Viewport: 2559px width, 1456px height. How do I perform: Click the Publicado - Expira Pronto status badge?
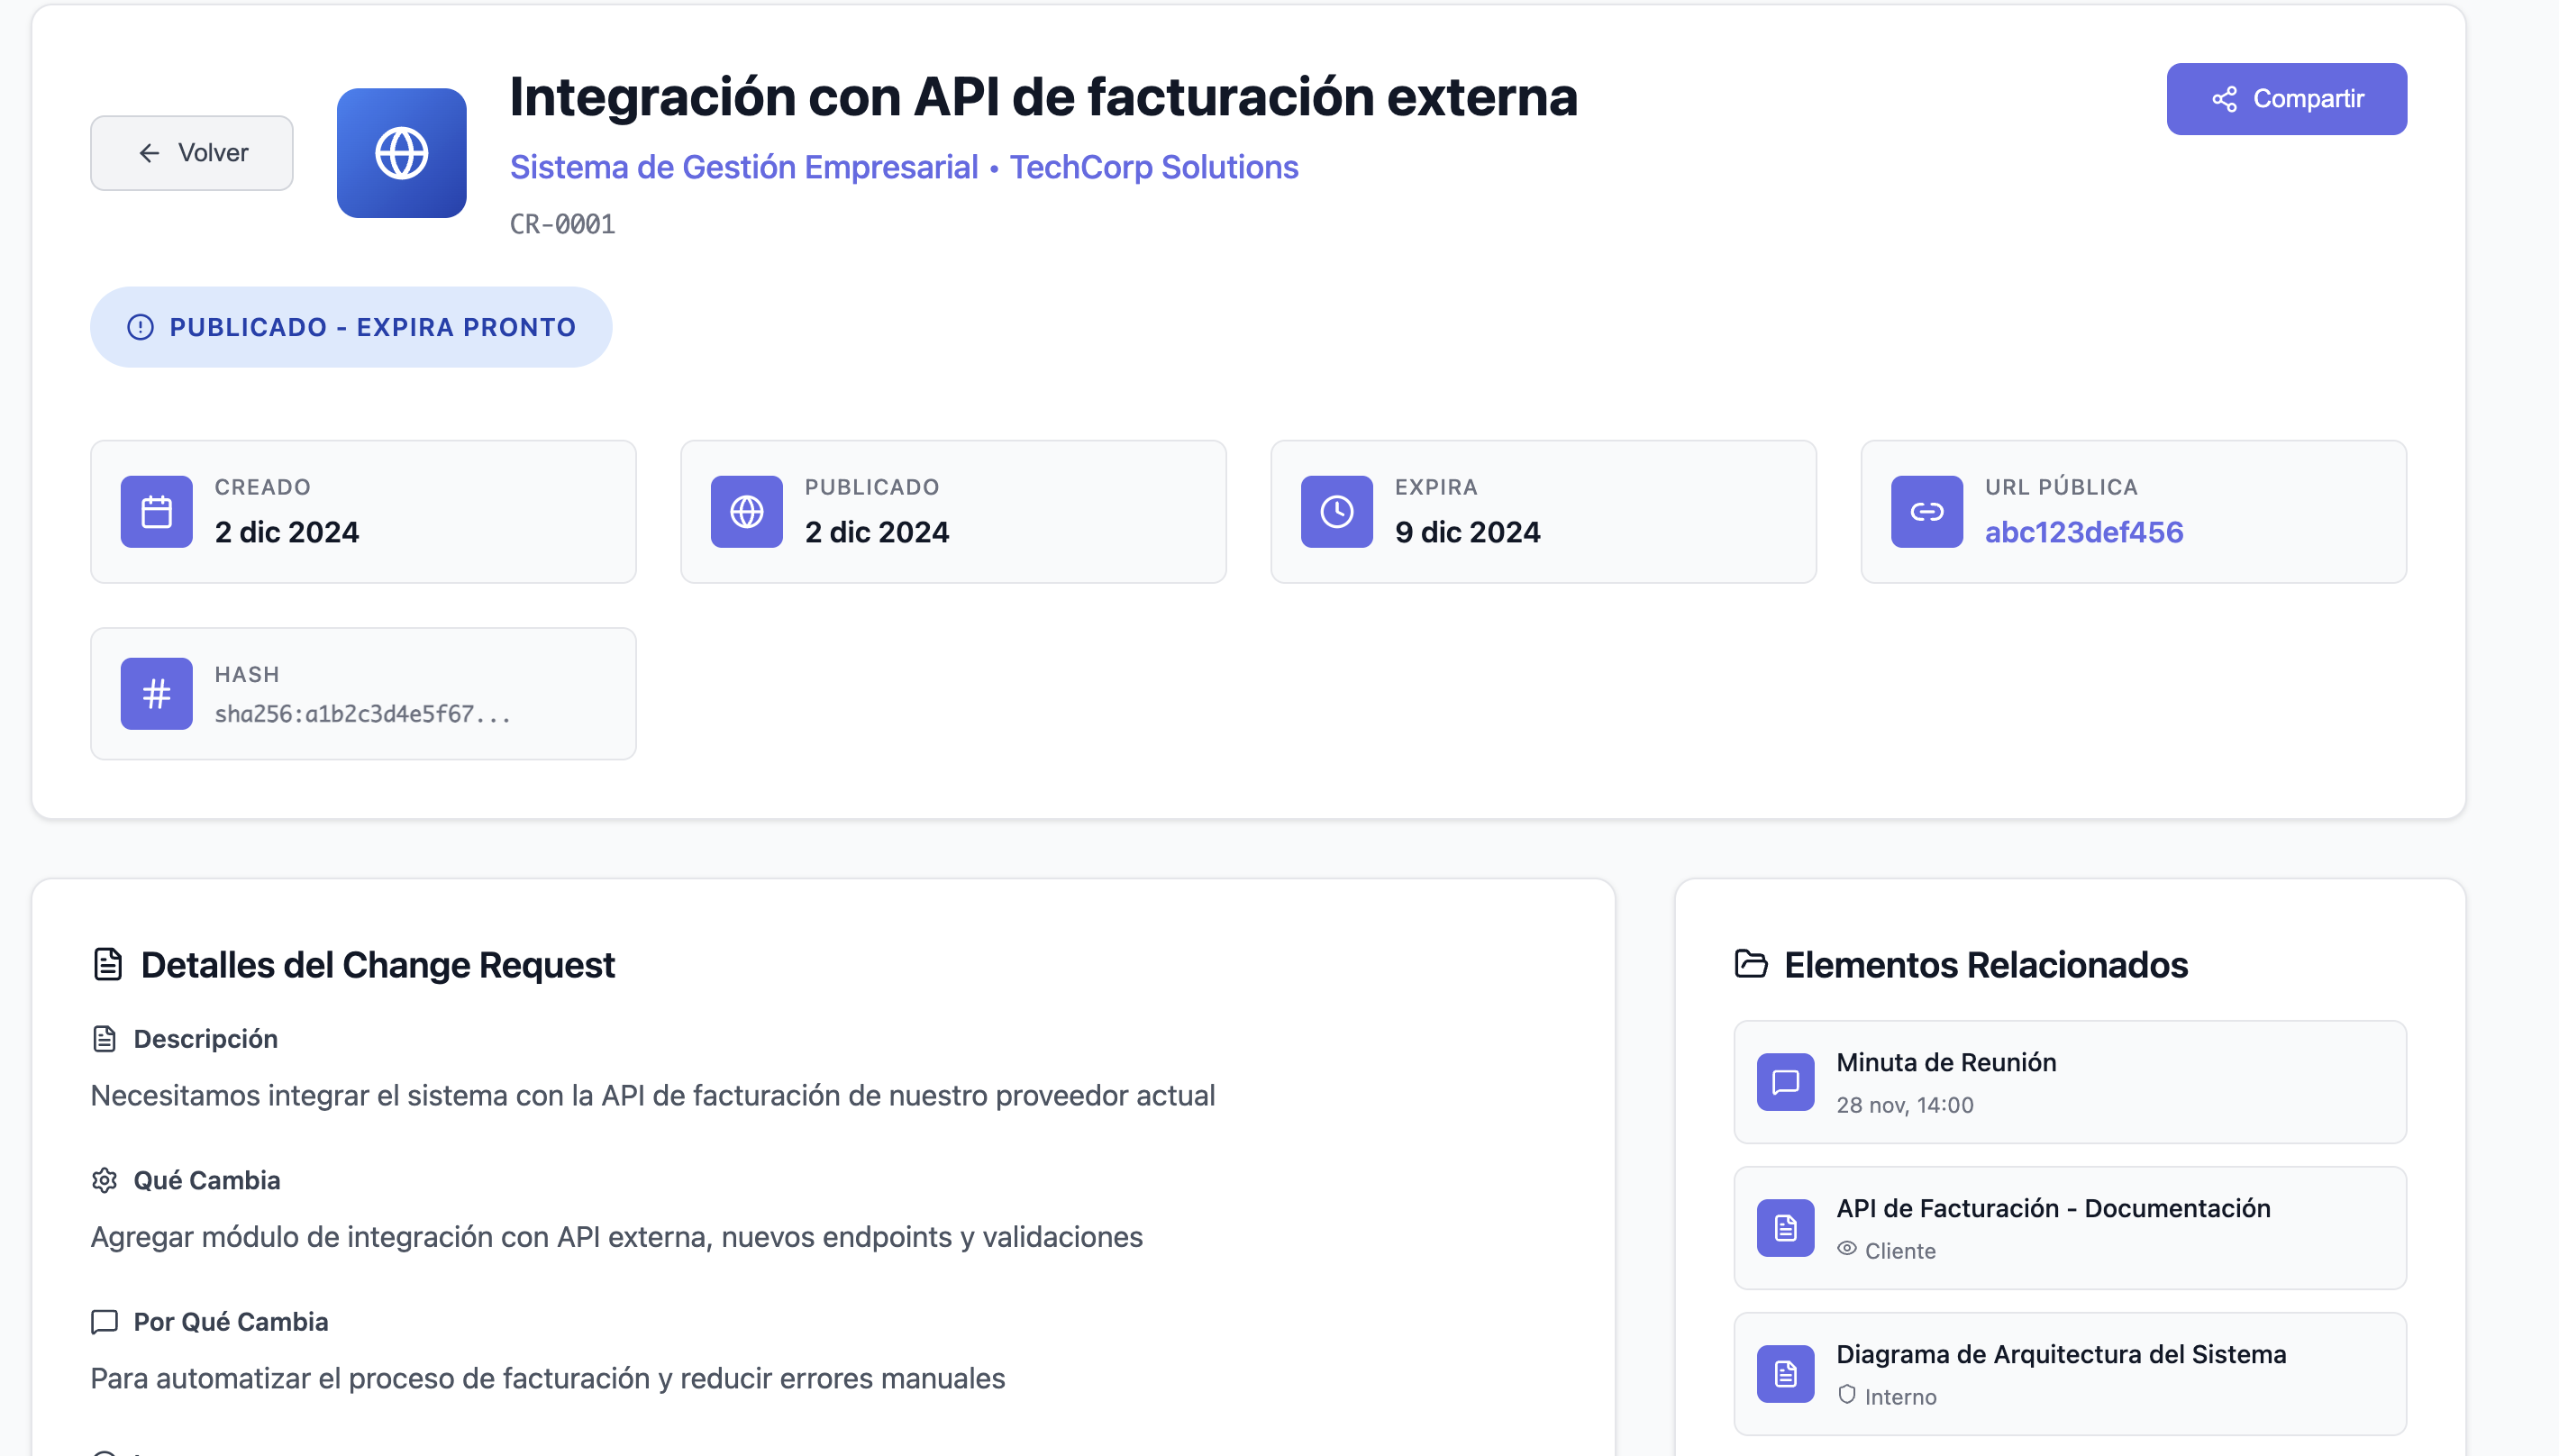[351, 327]
